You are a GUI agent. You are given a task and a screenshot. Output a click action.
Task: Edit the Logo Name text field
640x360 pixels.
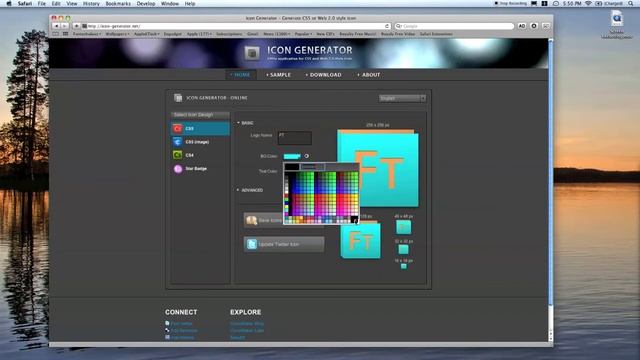[295, 138]
